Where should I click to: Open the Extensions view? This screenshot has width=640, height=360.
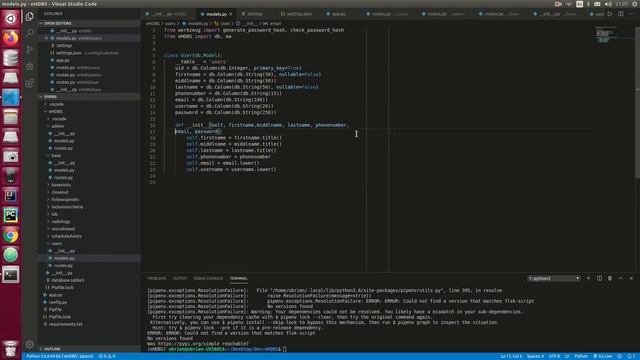[29, 84]
